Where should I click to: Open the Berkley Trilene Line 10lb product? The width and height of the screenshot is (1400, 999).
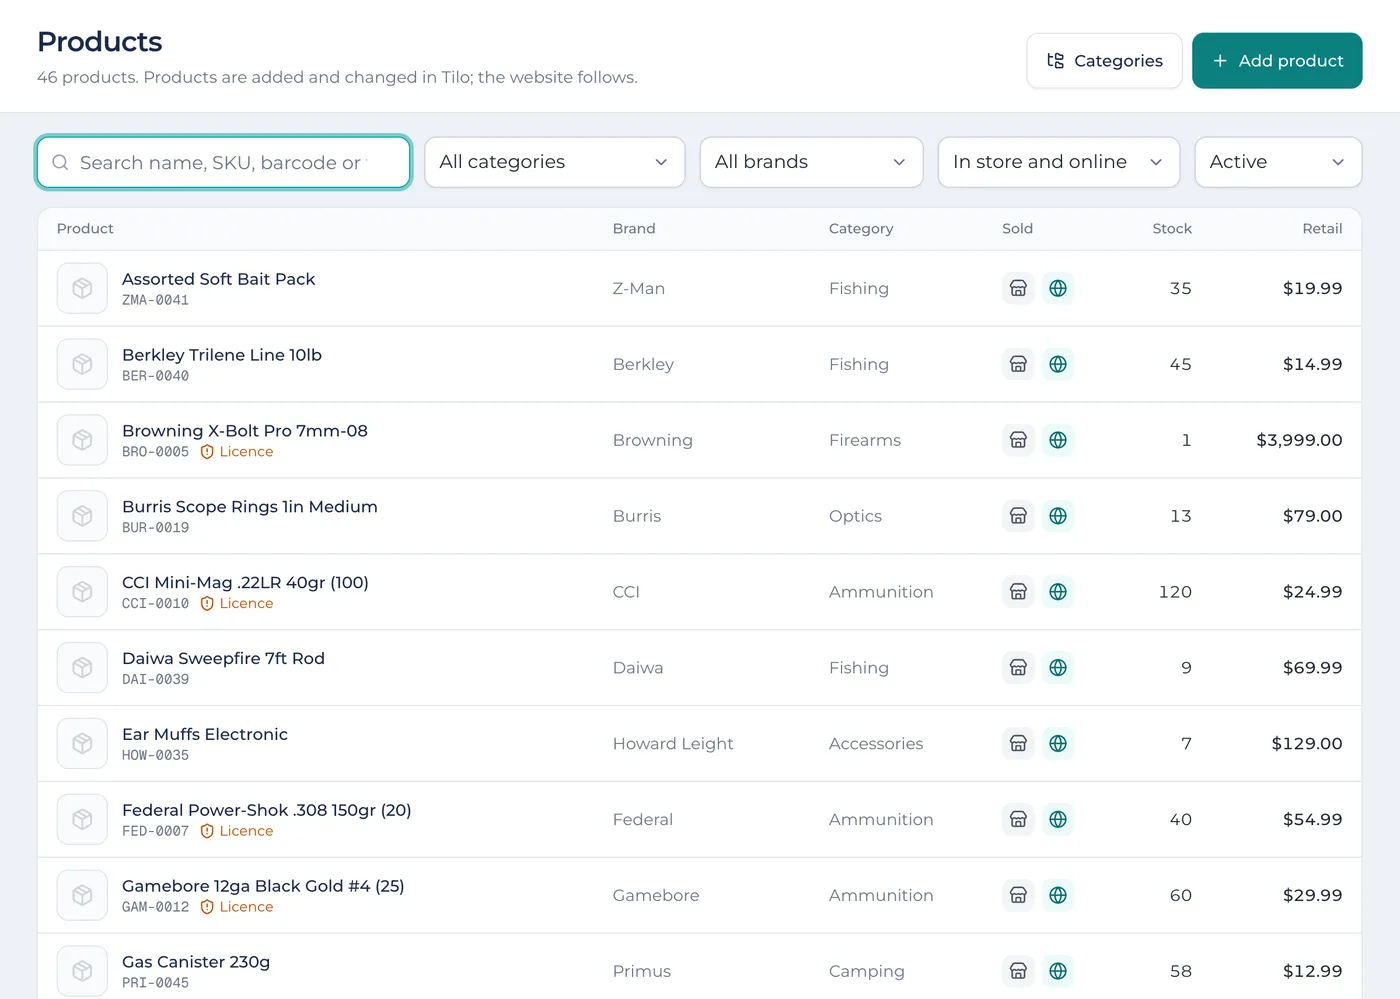[x=222, y=355]
